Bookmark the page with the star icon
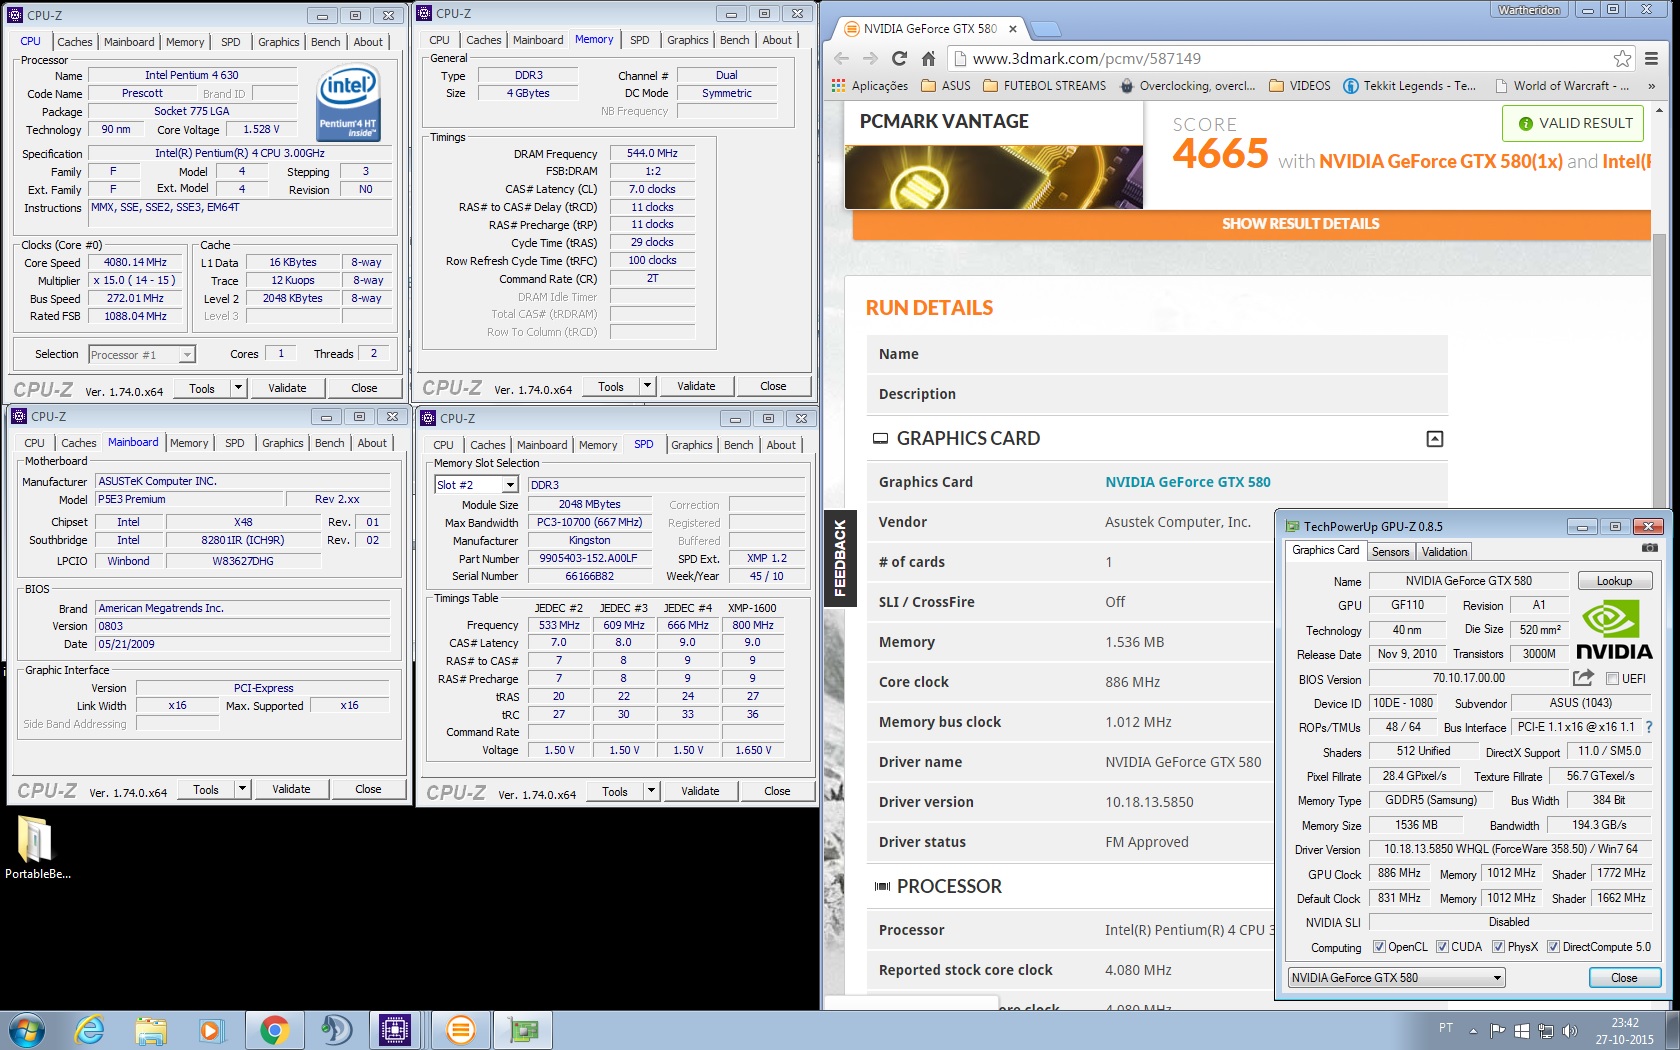1680x1050 pixels. [x=1622, y=59]
